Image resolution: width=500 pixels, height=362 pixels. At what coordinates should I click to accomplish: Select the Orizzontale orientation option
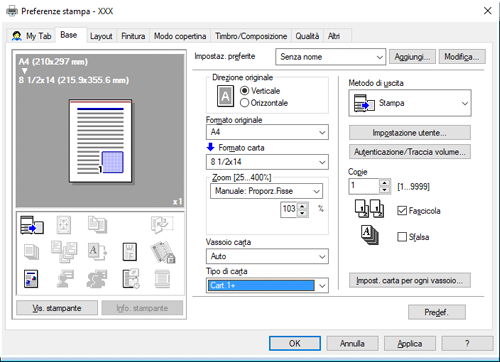[x=244, y=103]
